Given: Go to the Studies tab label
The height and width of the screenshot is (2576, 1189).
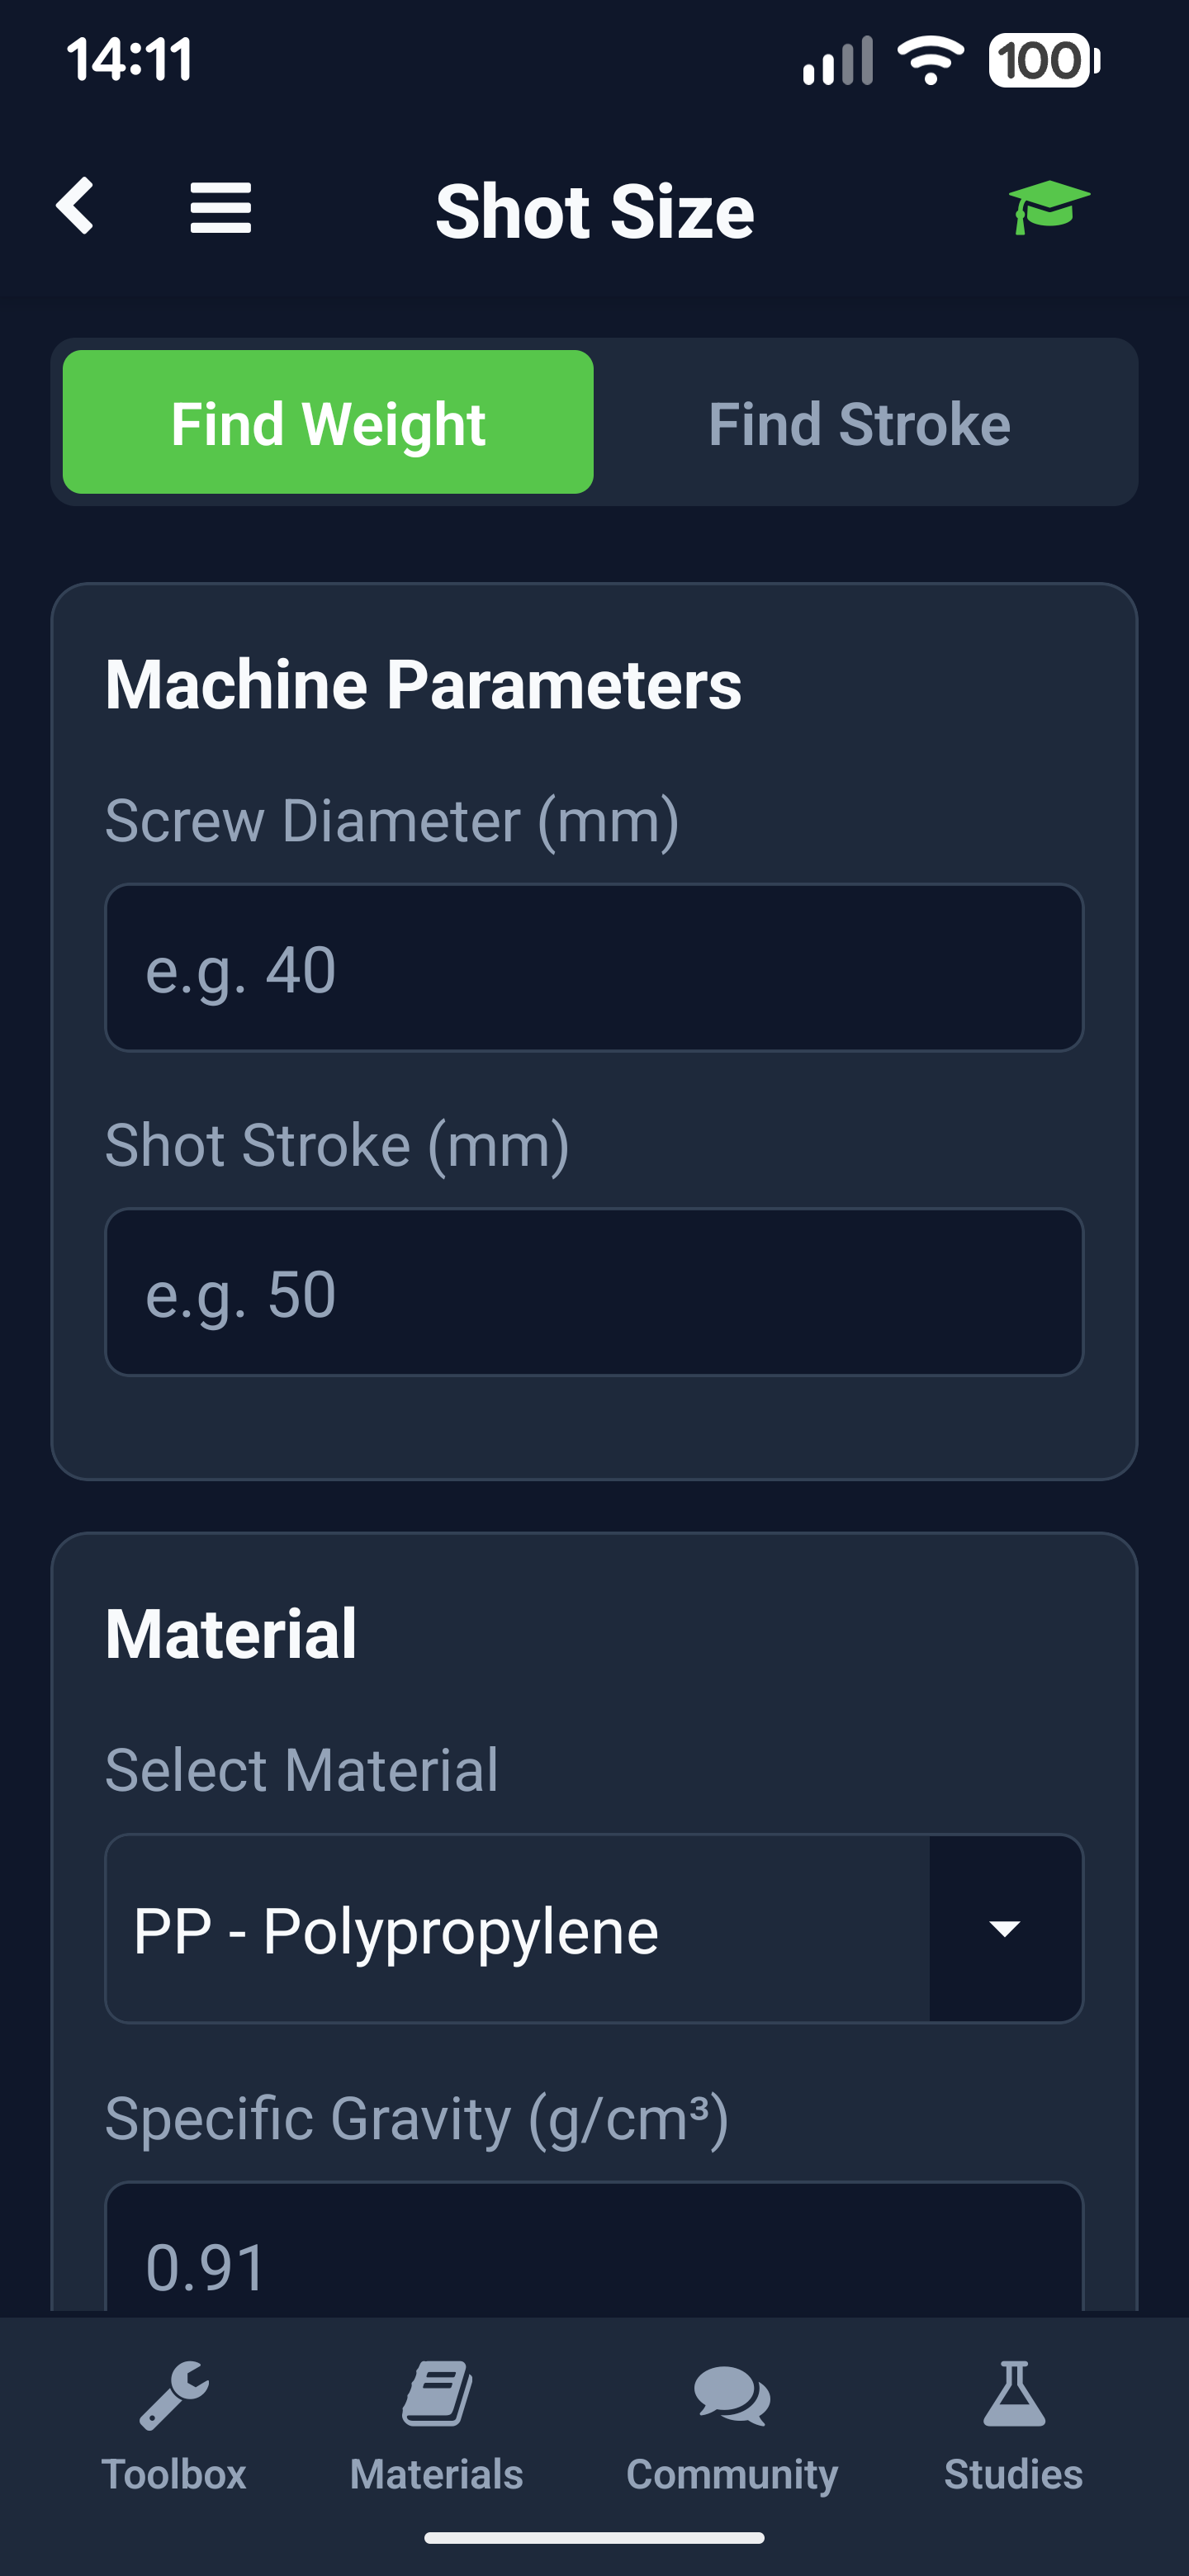Looking at the screenshot, I should tap(1013, 2474).
